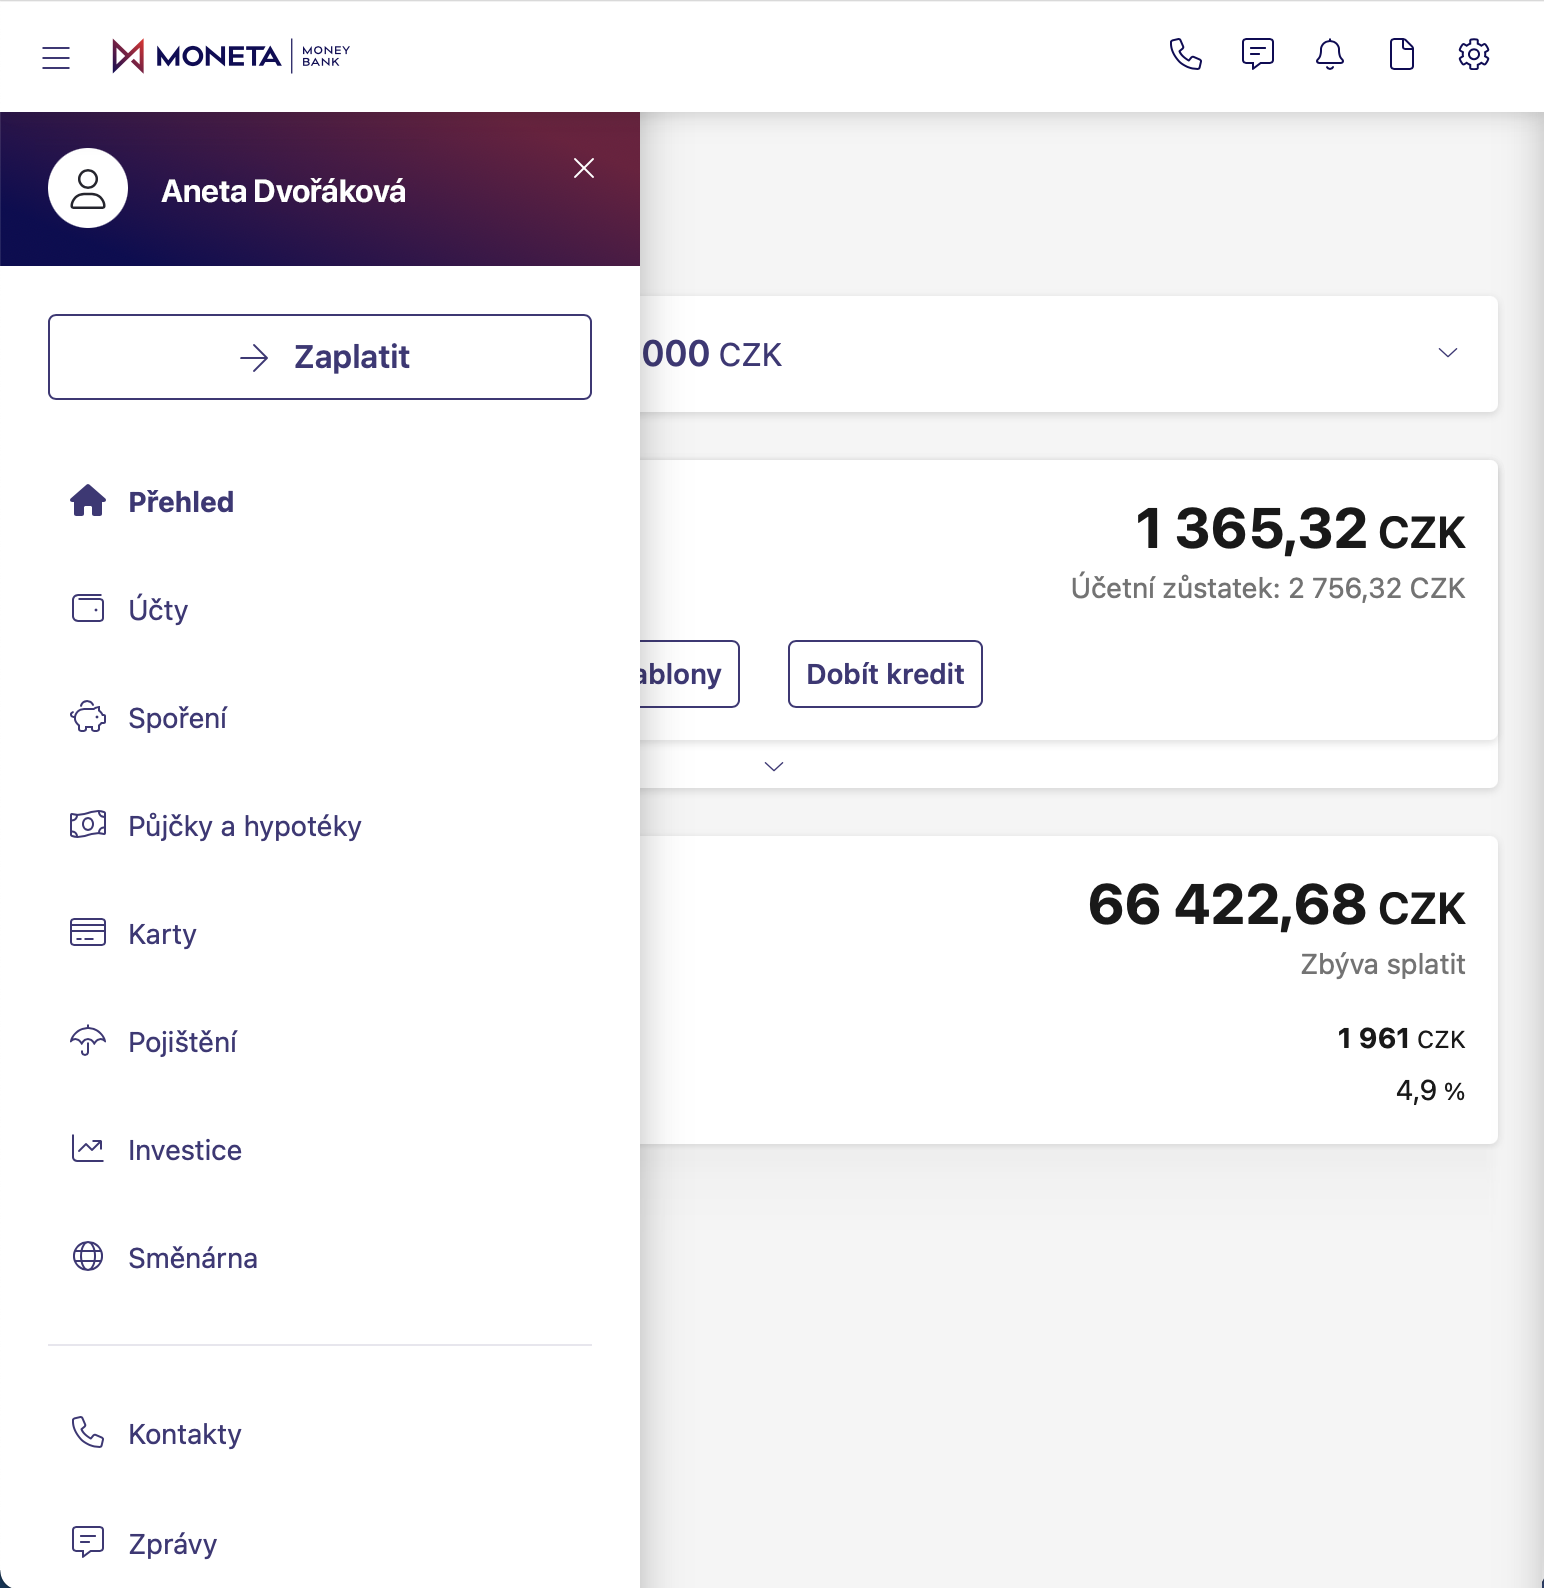Go to Spoření section
Screen dimensions: 1544x1588
[x=177, y=718]
